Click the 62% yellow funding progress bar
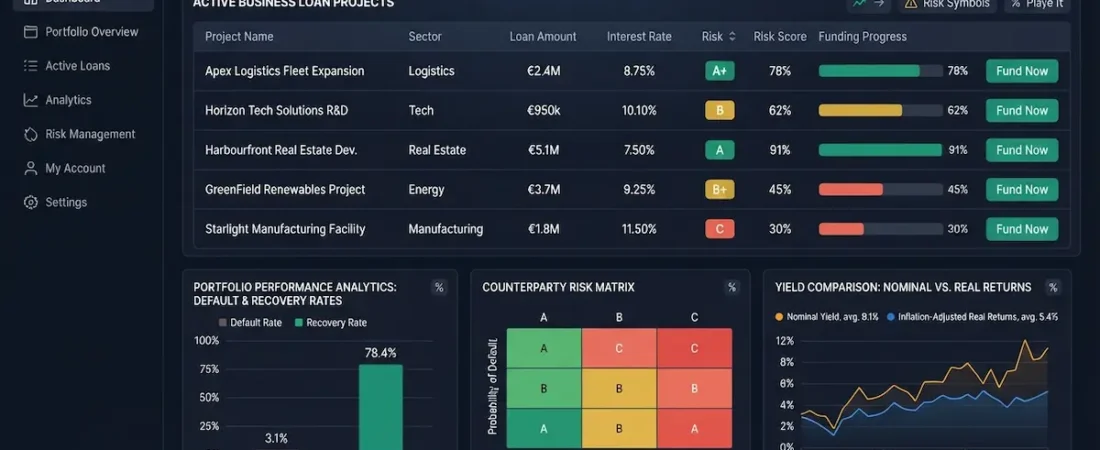This screenshot has width=1100, height=450. [x=880, y=110]
